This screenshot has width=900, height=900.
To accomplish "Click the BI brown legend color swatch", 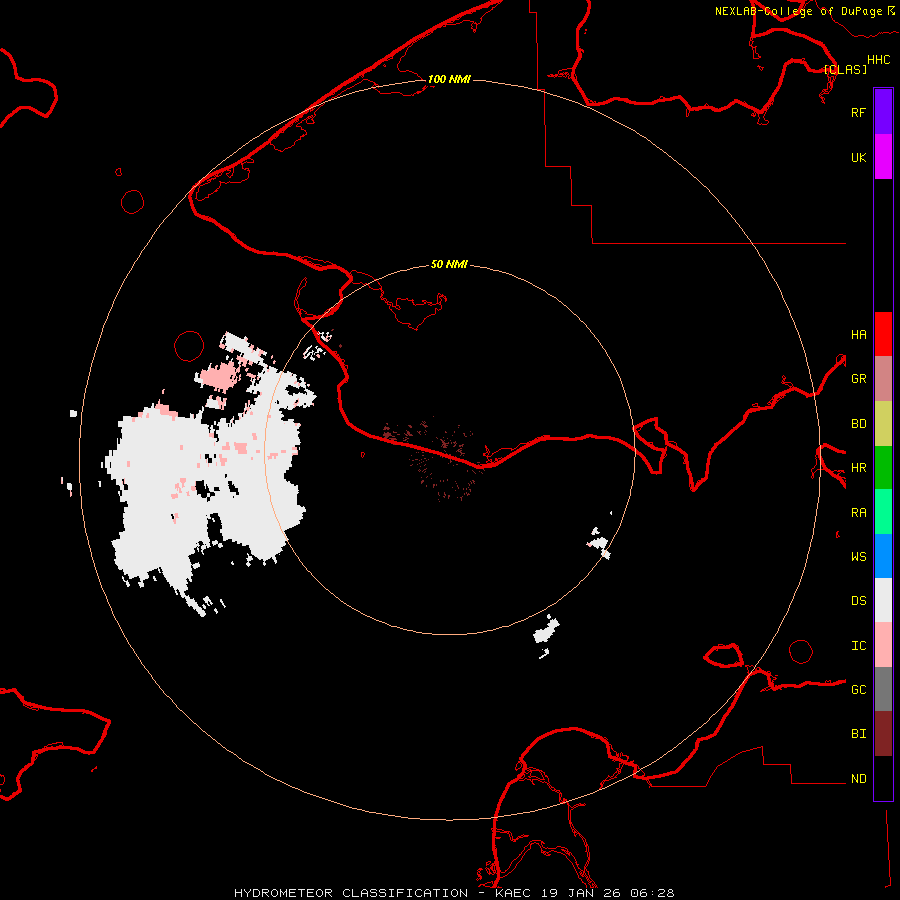I will tap(883, 734).
